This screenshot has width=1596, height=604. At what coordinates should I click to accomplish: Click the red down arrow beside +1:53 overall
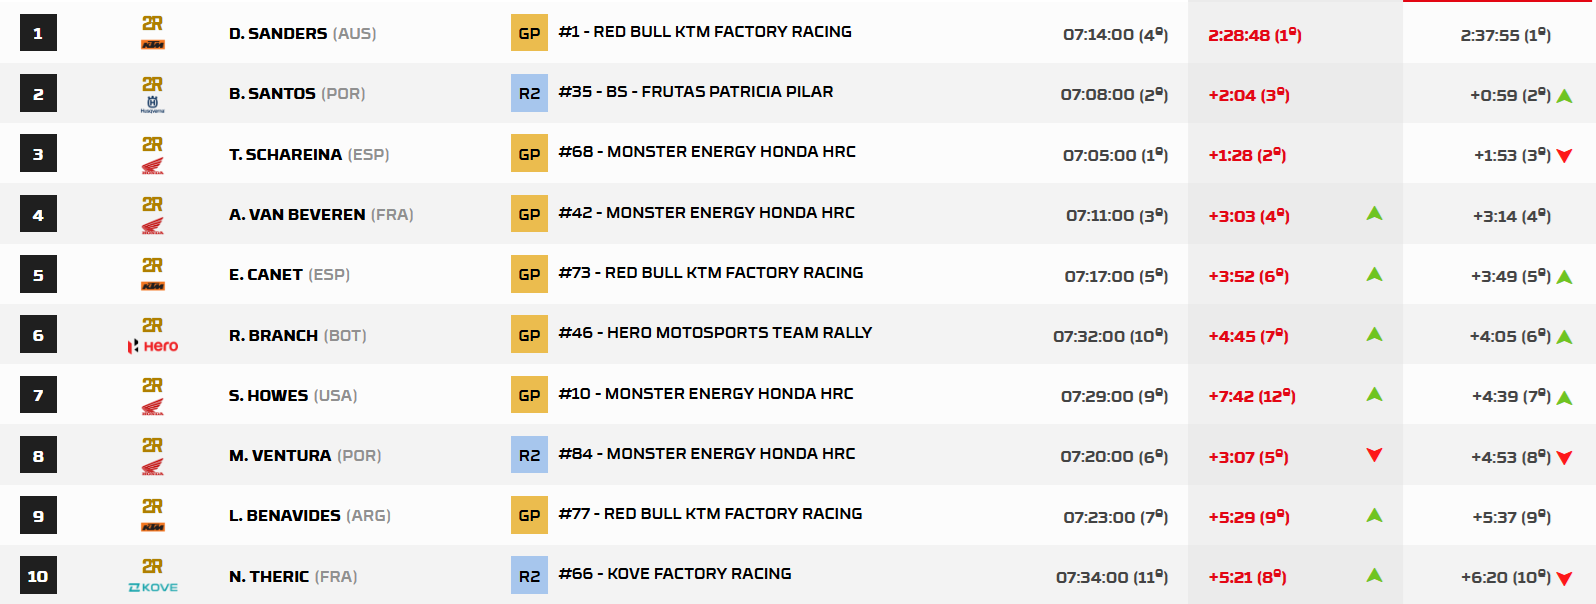(x=1565, y=155)
